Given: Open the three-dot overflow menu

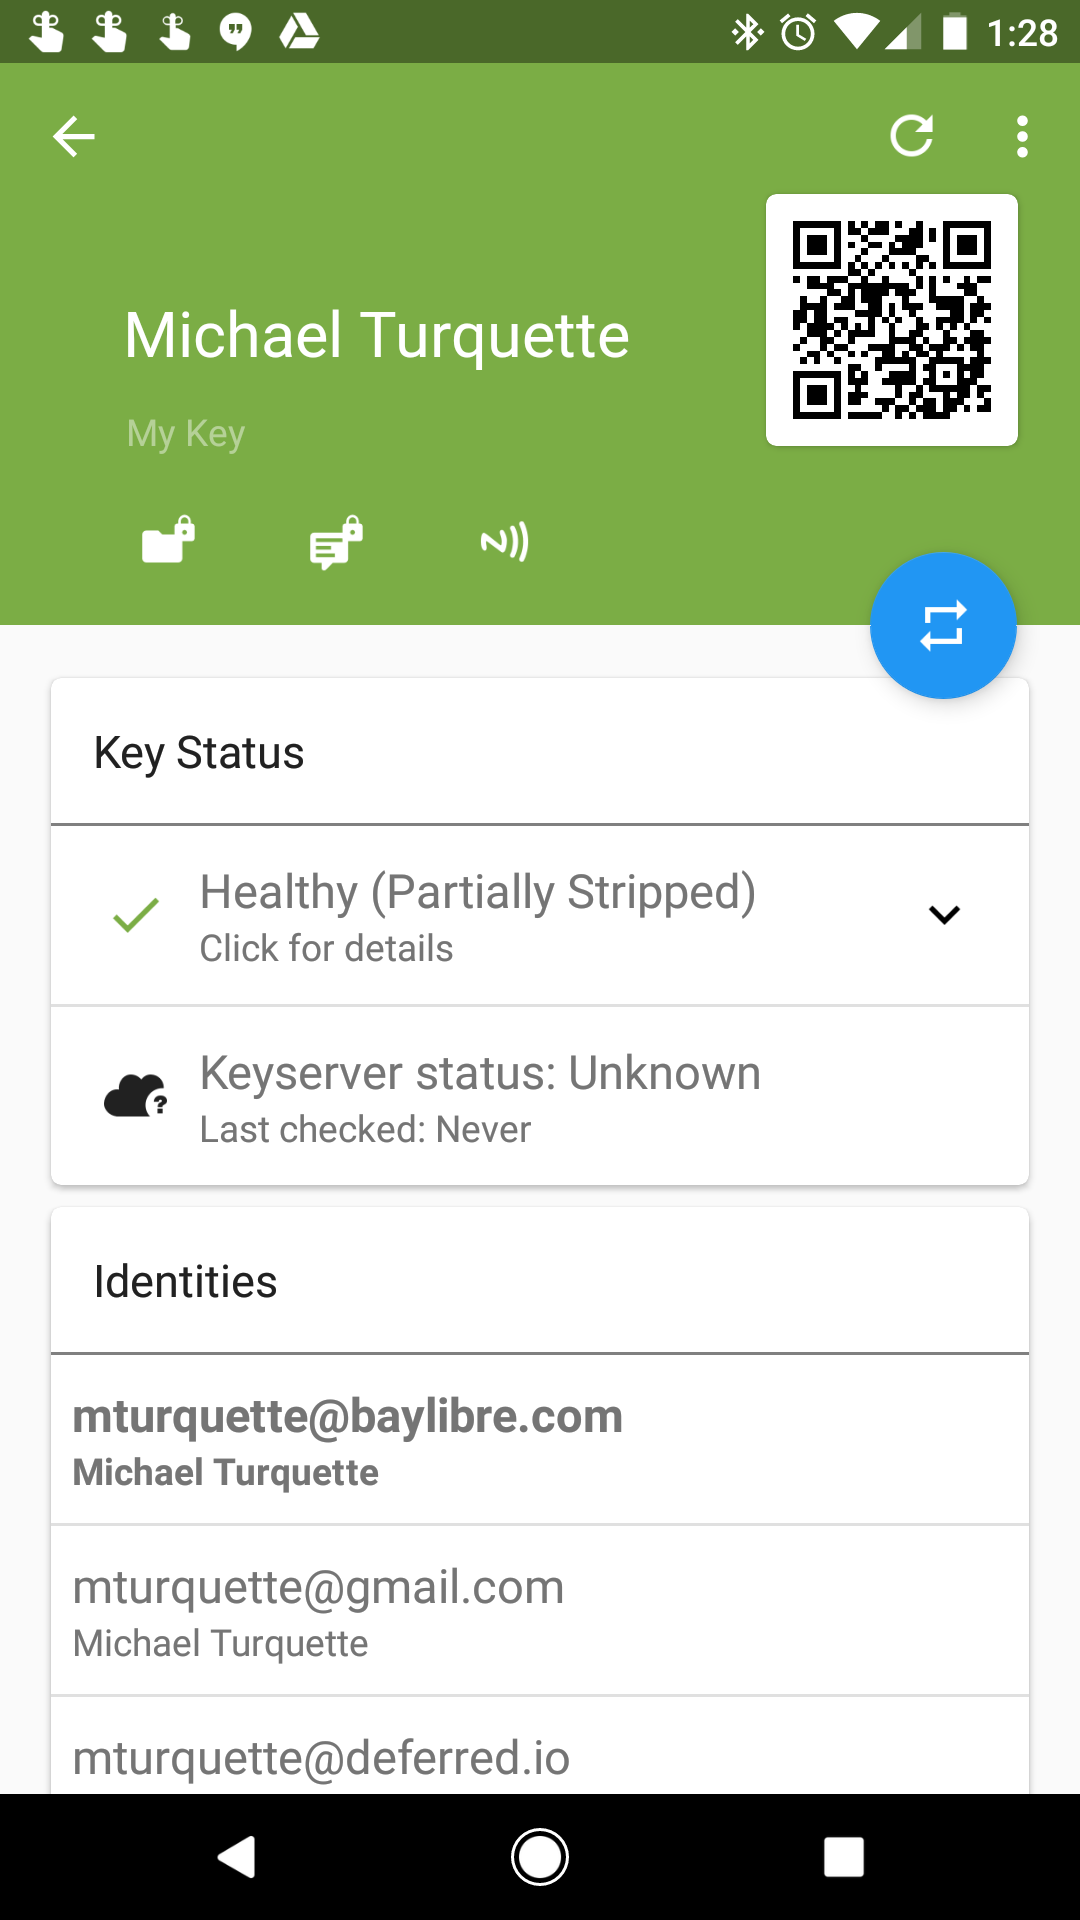Looking at the screenshot, I should (1021, 136).
